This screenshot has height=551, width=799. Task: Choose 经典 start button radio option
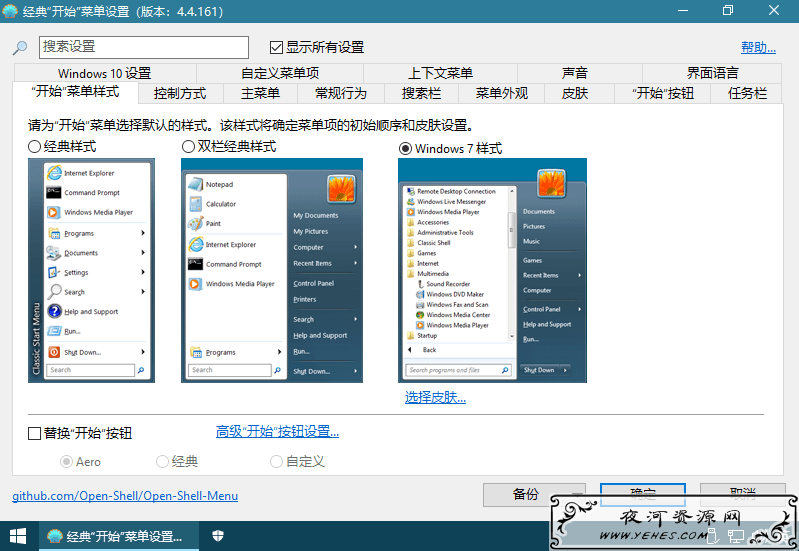[162, 462]
